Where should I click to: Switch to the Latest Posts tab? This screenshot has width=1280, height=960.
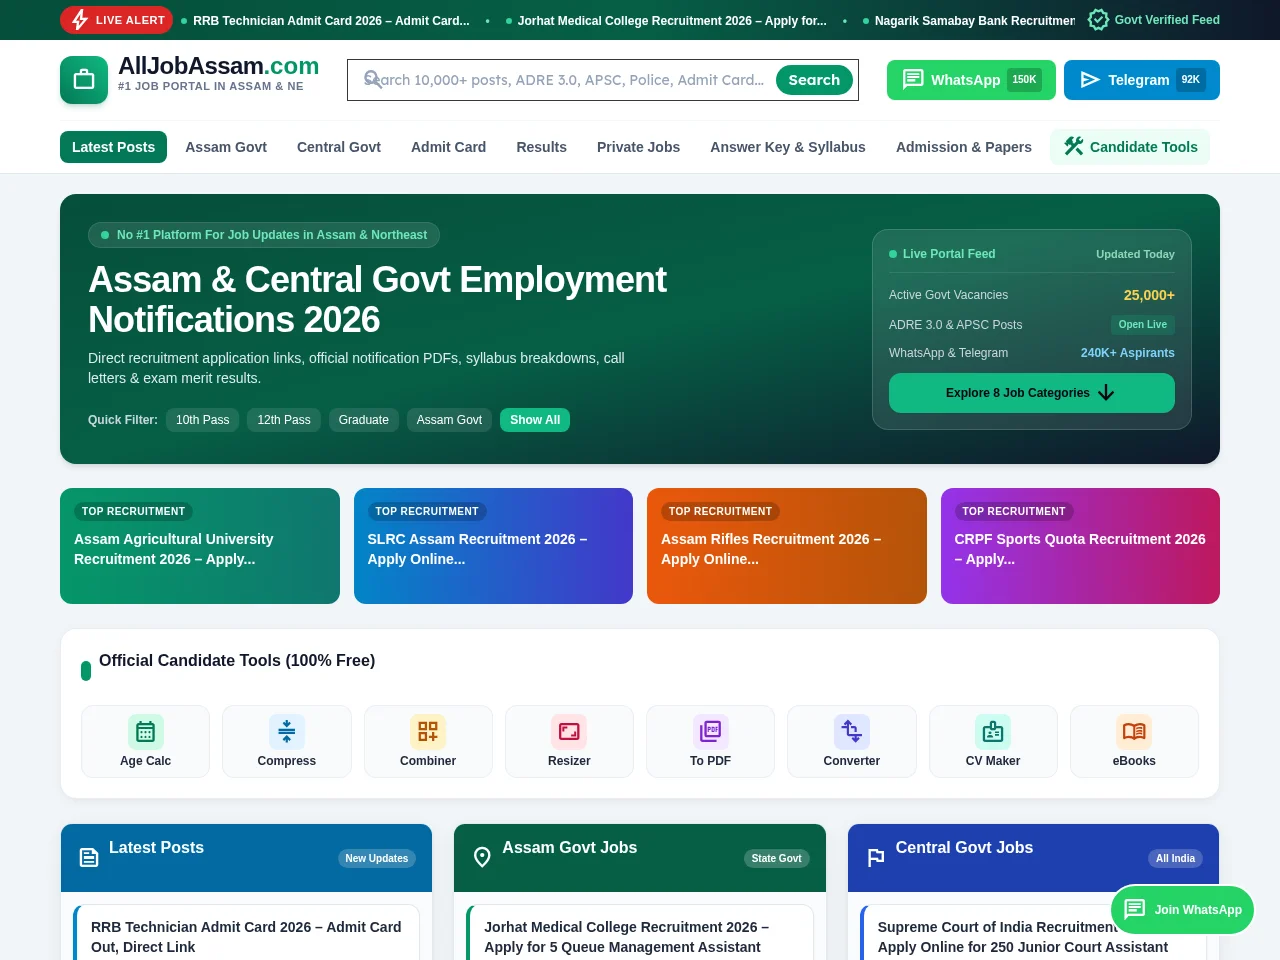coord(113,147)
